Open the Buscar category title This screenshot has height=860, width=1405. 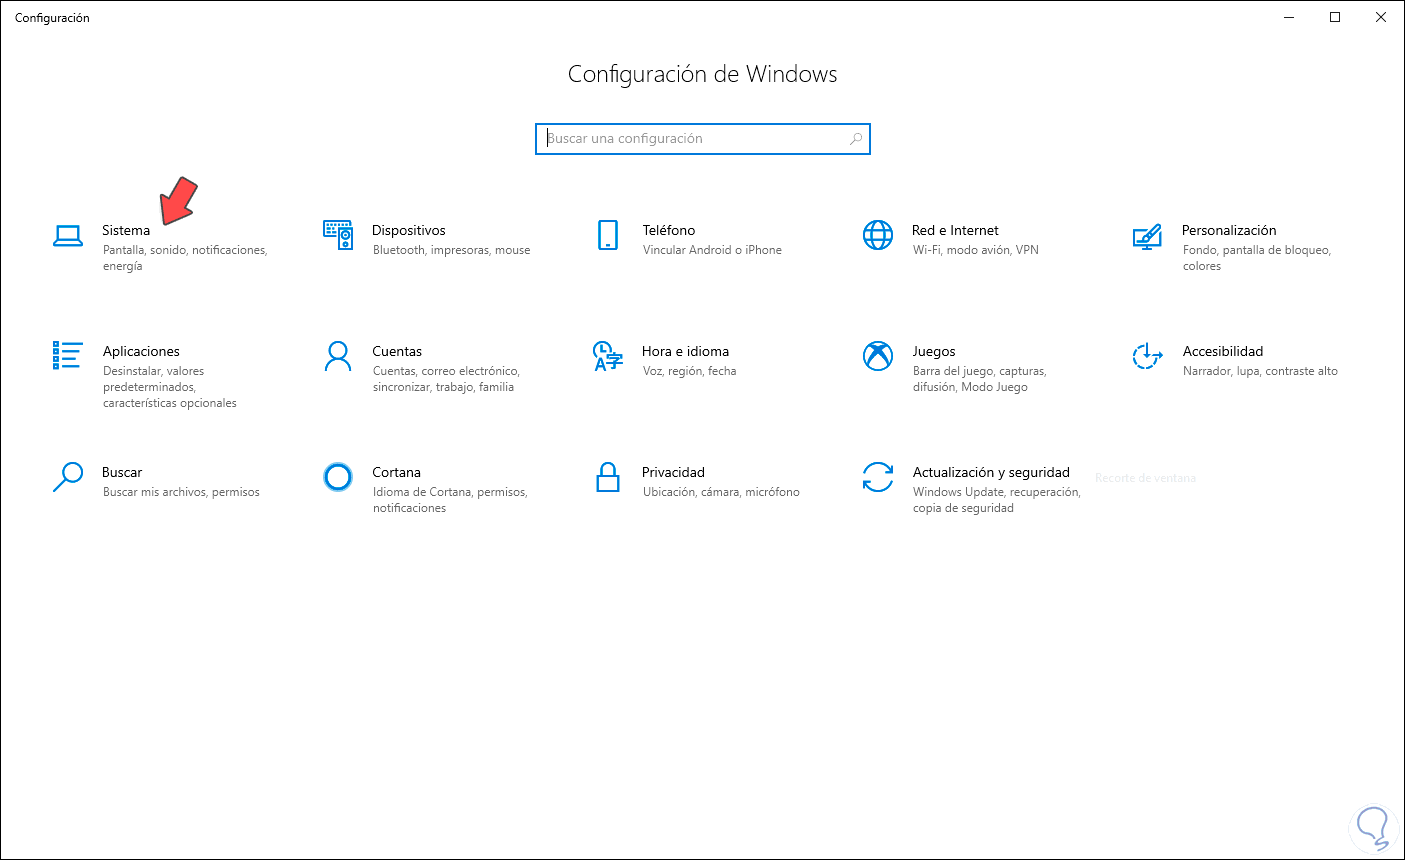122,472
